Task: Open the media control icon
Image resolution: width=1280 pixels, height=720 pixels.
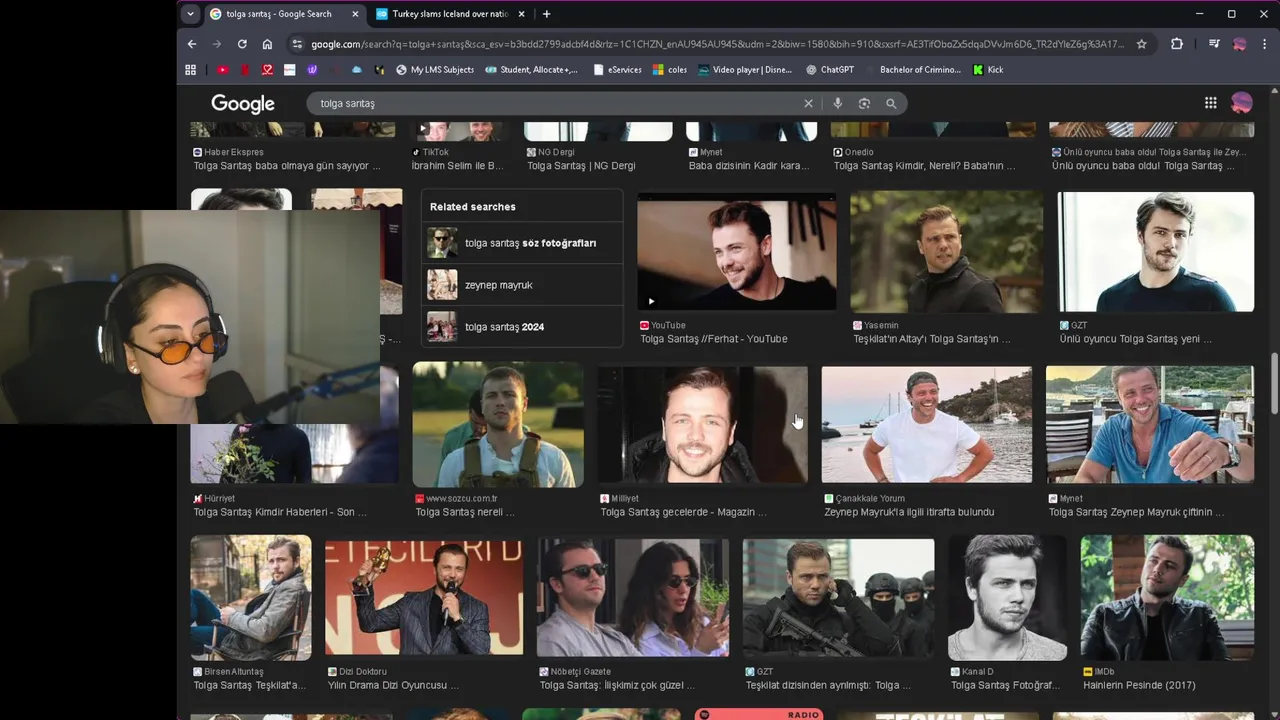Action: pos(1214,44)
